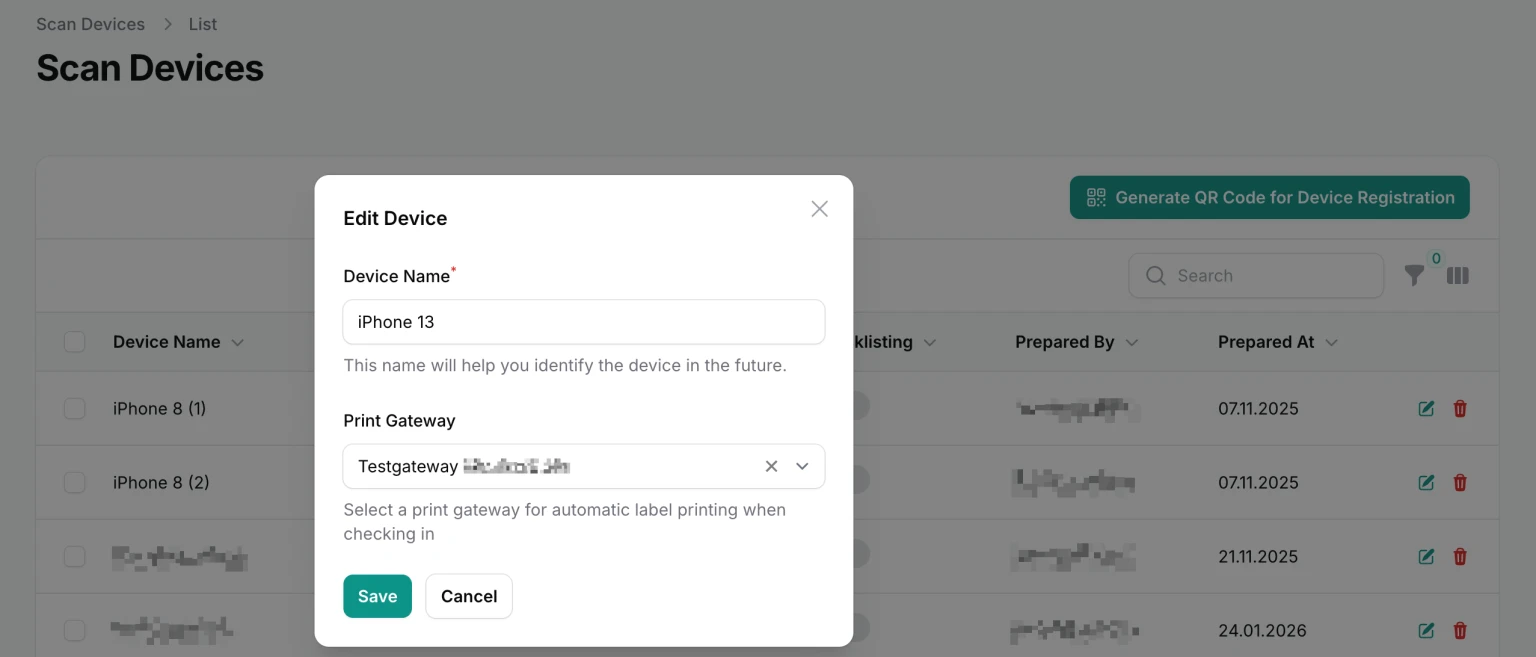Go to Scan Devices breadcrumb link
The image size is (1536, 657).
coord(90,24)
